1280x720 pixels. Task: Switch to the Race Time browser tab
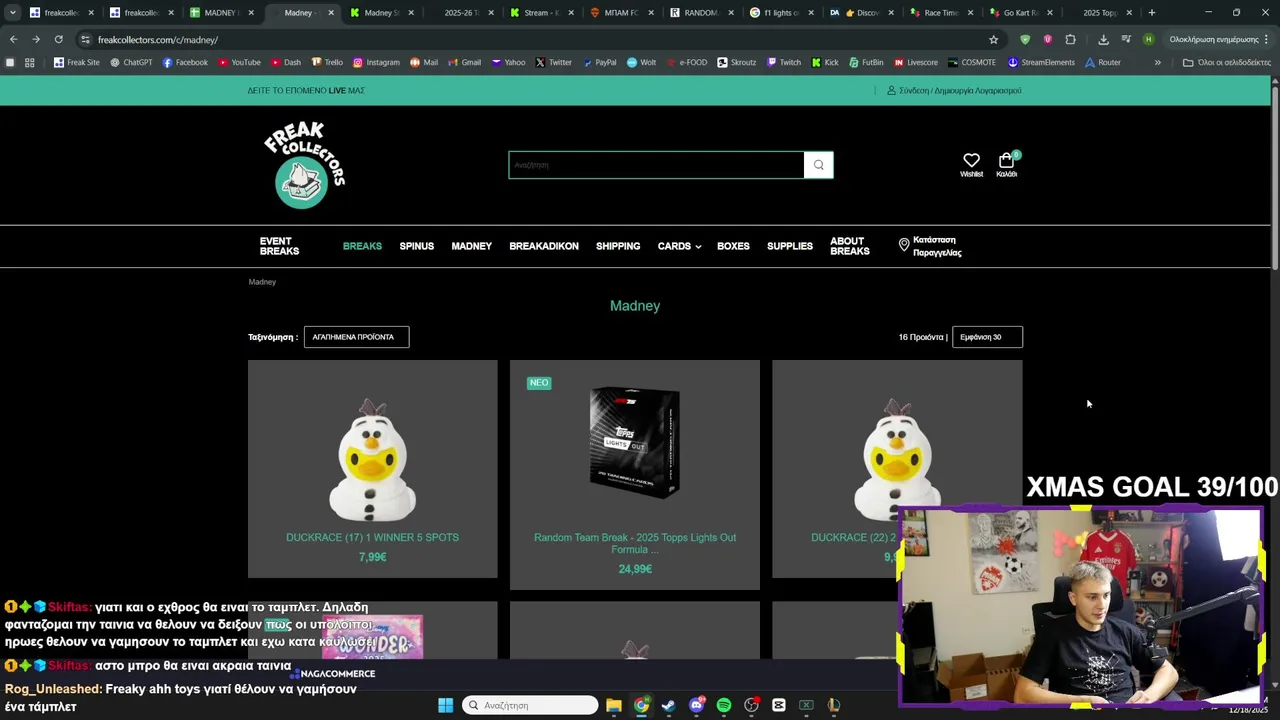(x=939, y=13)
